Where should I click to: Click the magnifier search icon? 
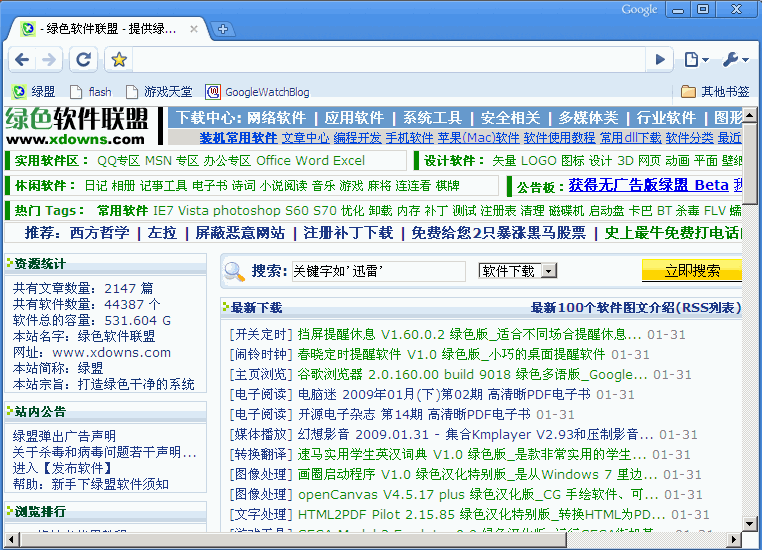click(x=234, y=271)
